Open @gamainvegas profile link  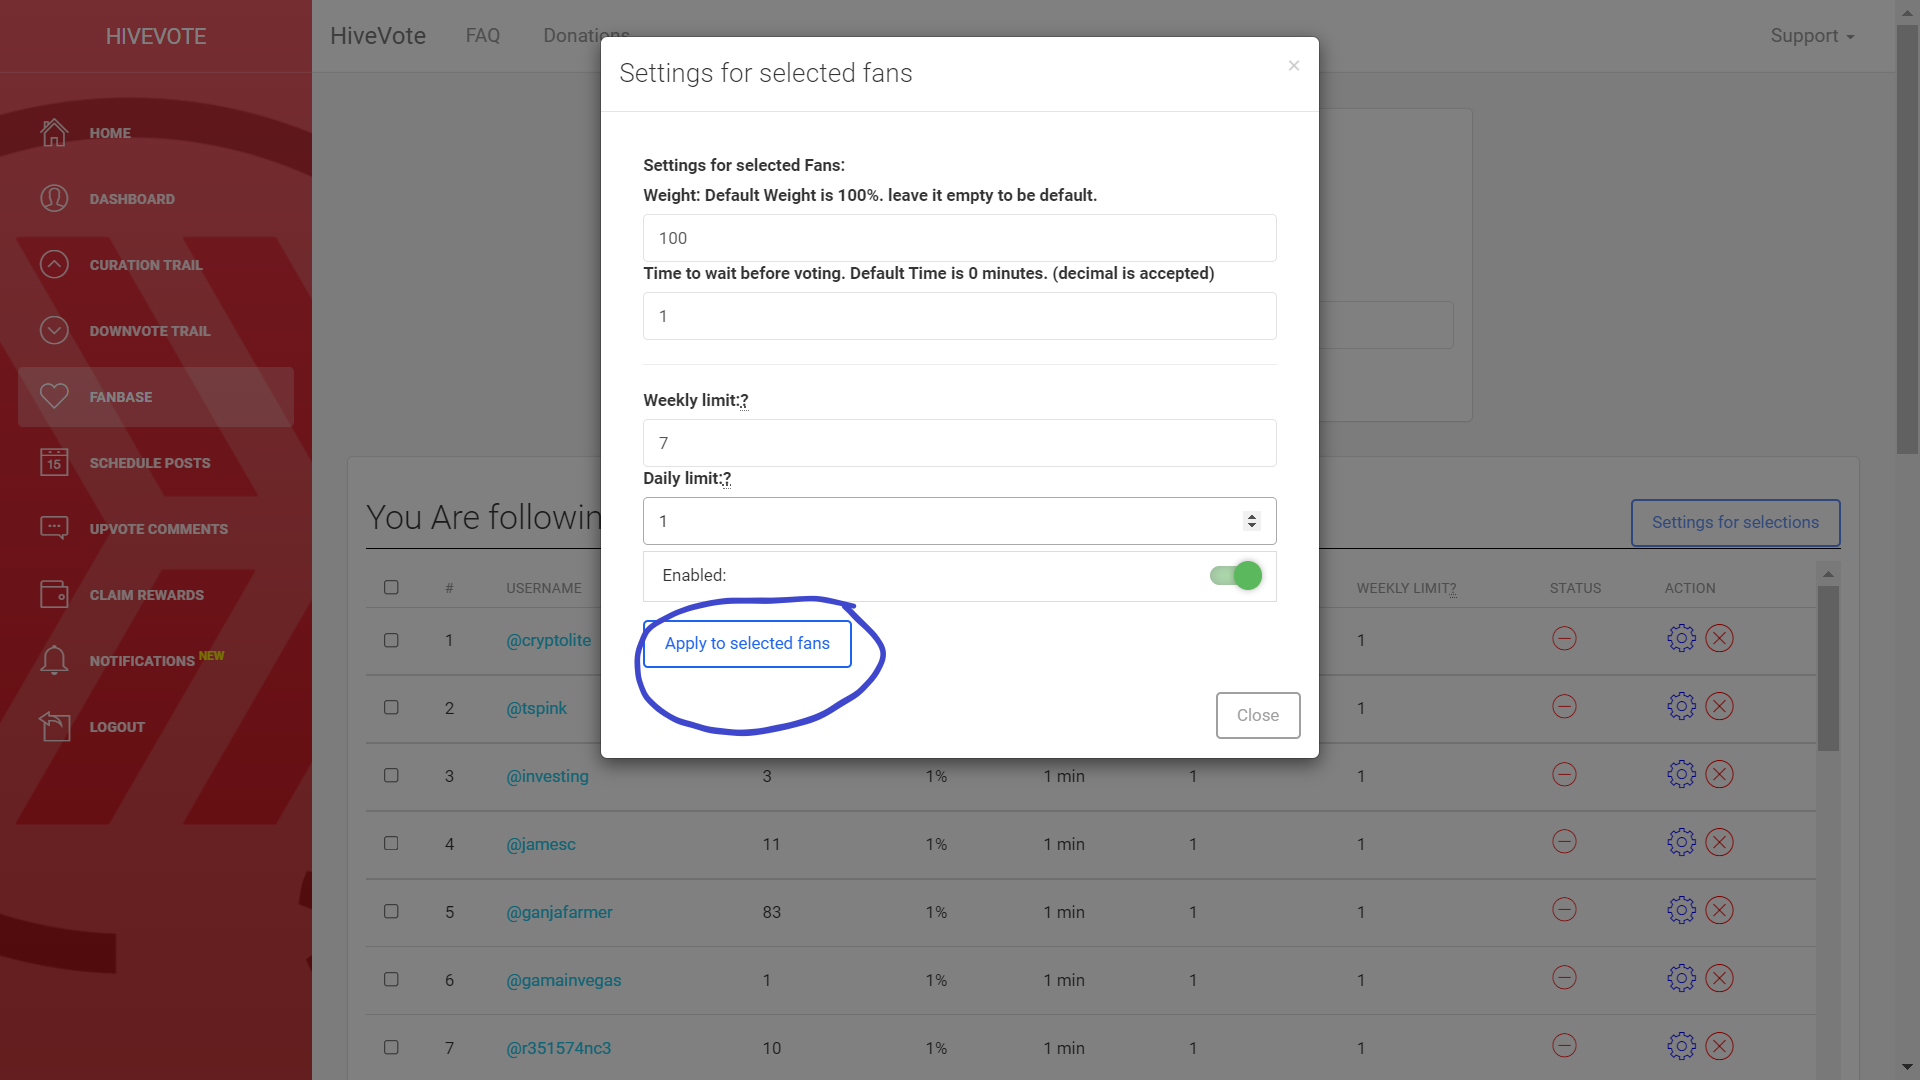(x=563, y=980)
